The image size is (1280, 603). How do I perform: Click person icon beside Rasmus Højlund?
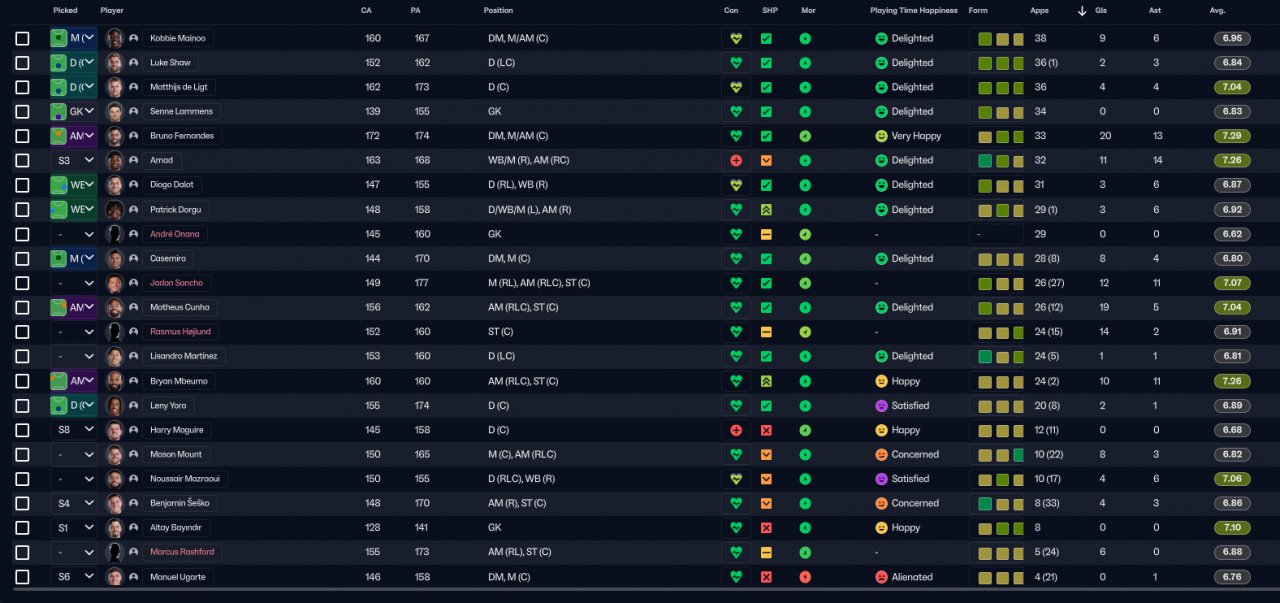pos(133,332)
